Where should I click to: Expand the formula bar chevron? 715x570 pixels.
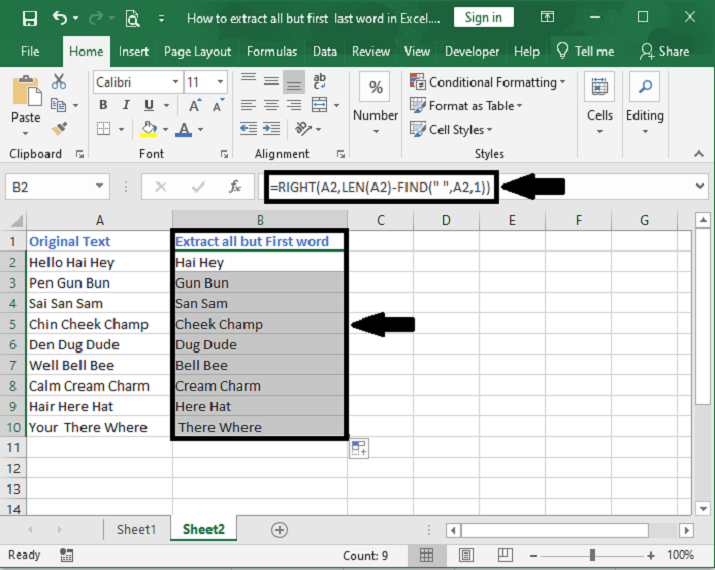(700, 186)
